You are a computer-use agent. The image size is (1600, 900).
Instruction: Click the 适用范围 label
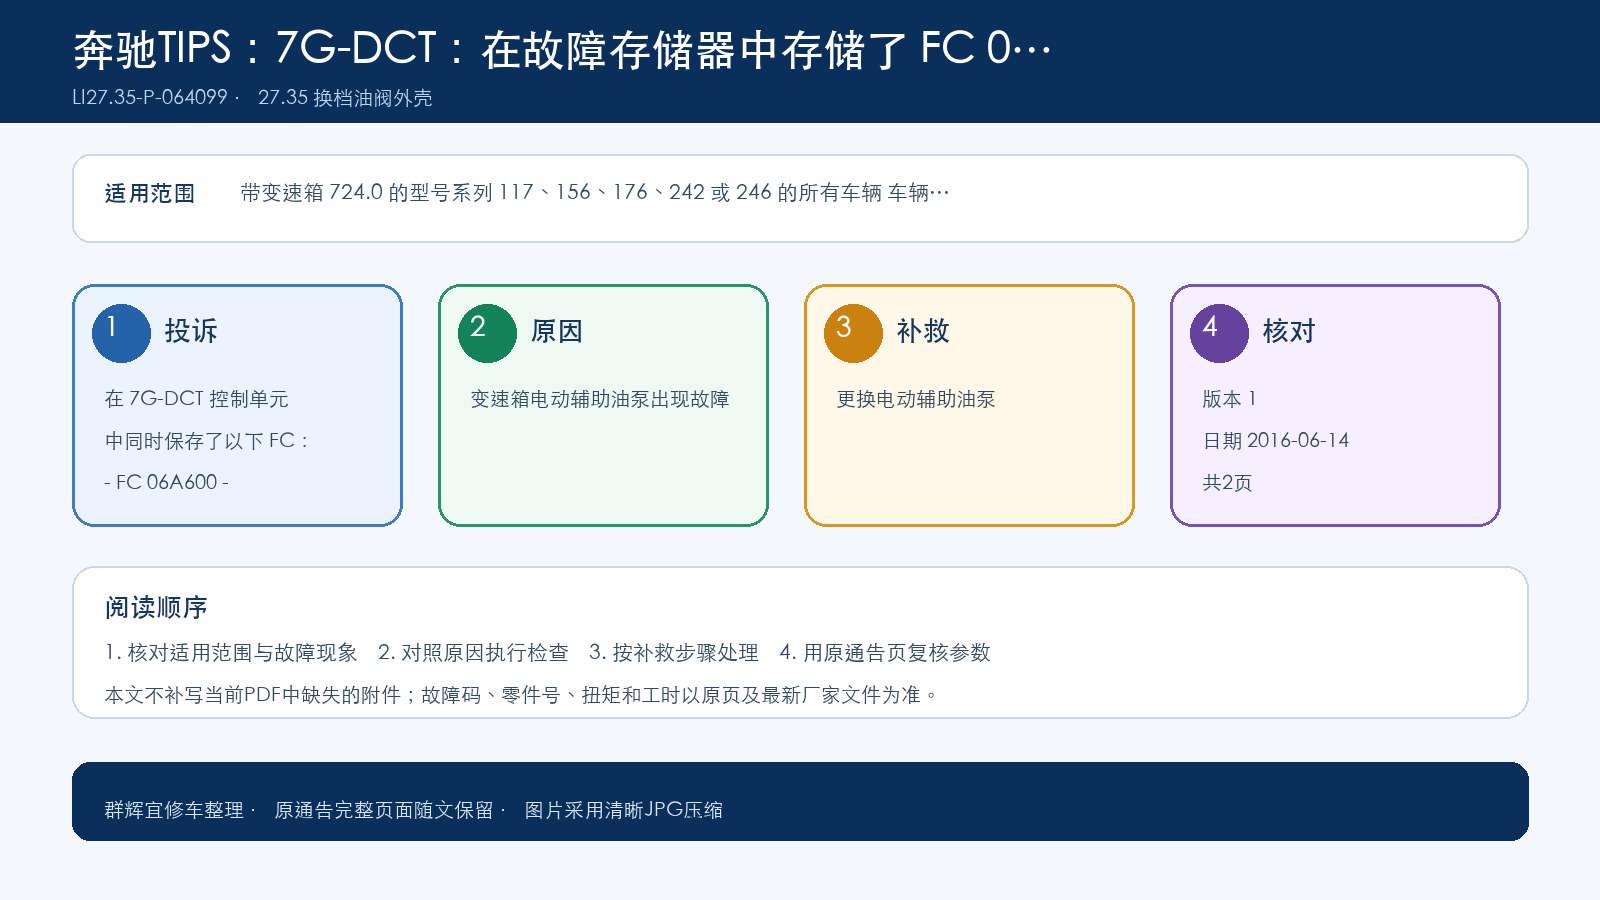[x=150, y=193]
